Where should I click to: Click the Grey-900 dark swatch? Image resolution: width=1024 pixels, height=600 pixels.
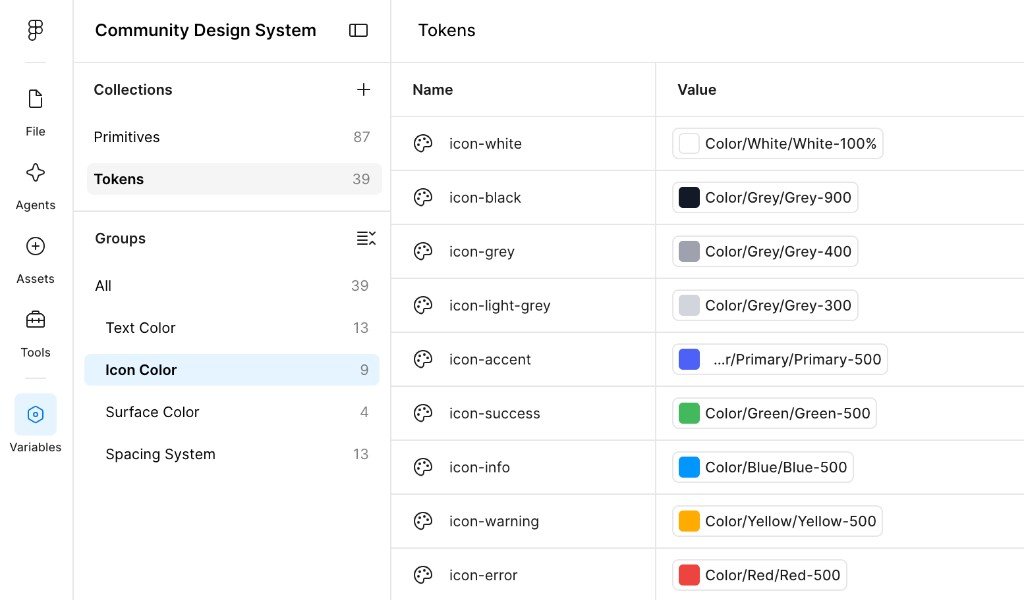click(x=689, y=198)
